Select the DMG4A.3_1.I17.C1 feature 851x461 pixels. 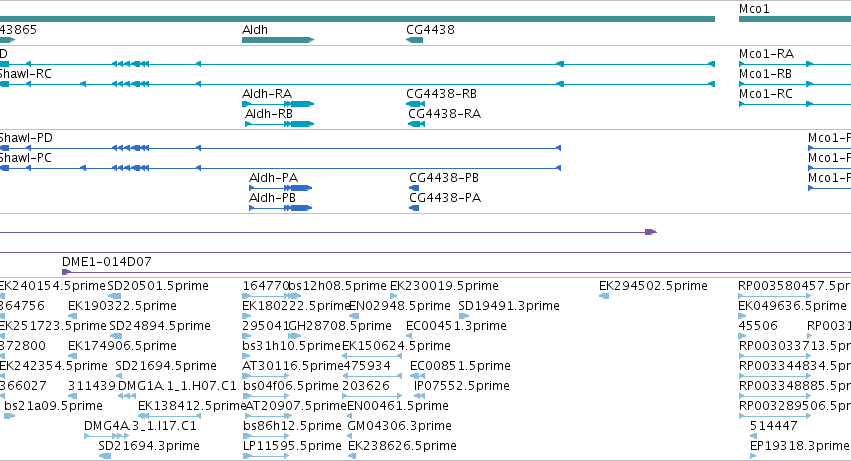point(106,436)
